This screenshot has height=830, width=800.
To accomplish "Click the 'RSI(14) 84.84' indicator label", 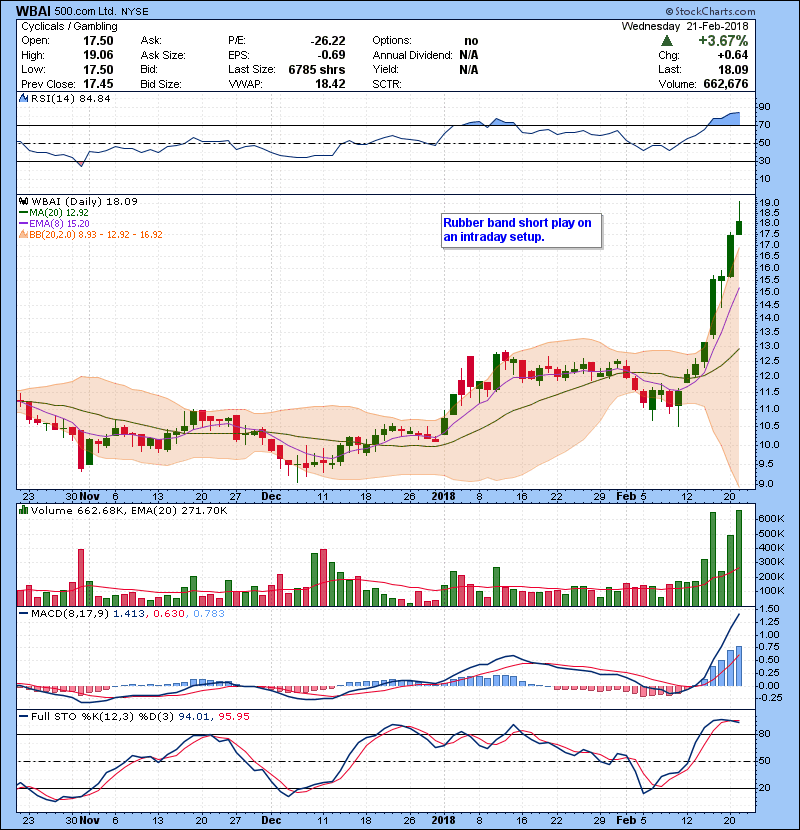I will (x=71, y=98).
